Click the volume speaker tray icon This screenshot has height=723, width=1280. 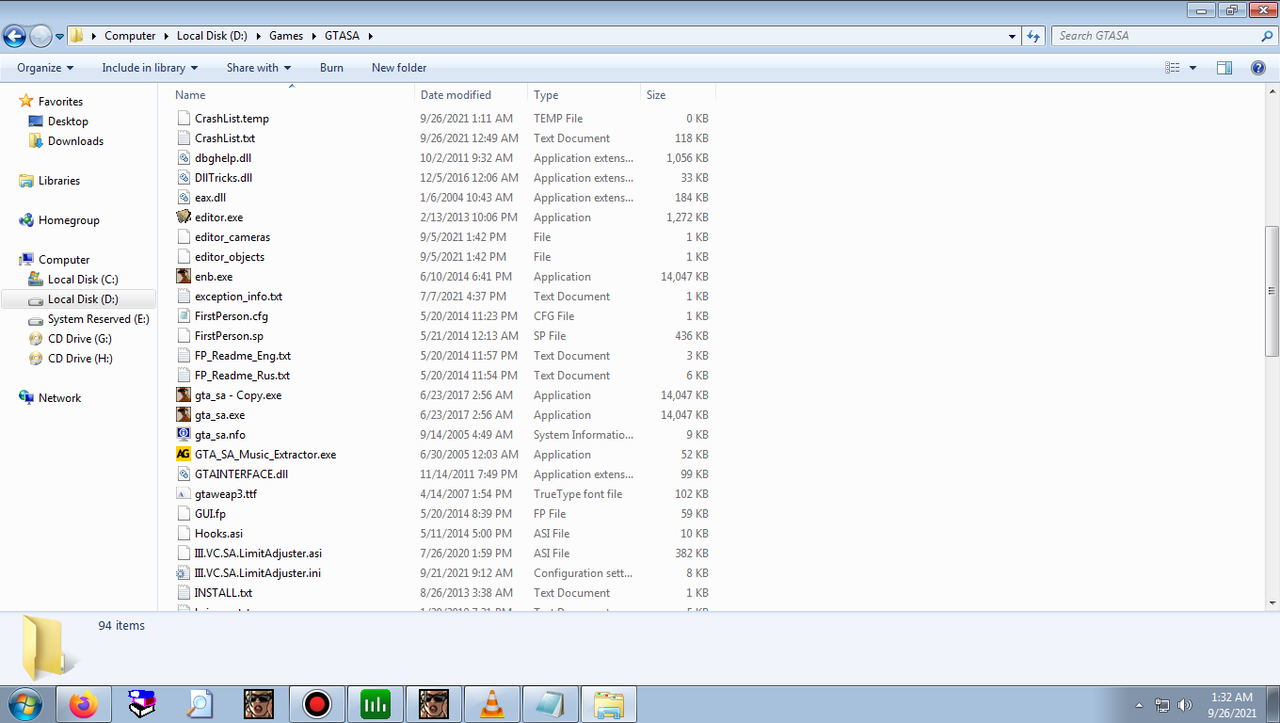pyautogui.click(x=1185, y=705)
